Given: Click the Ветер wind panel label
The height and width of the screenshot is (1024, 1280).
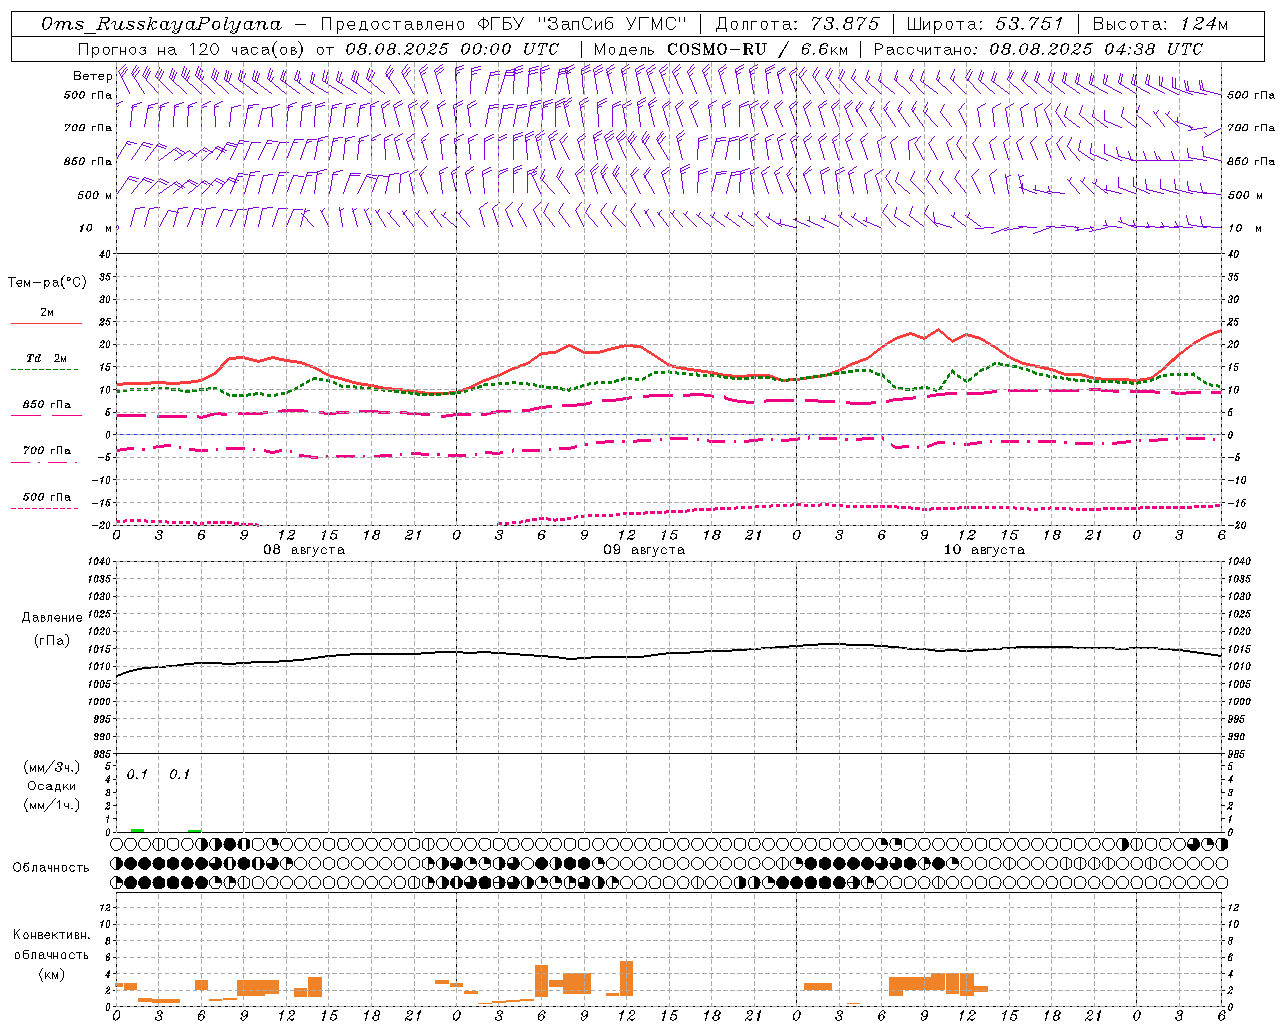Looking at the screenshot, I should tap(93, 76).
